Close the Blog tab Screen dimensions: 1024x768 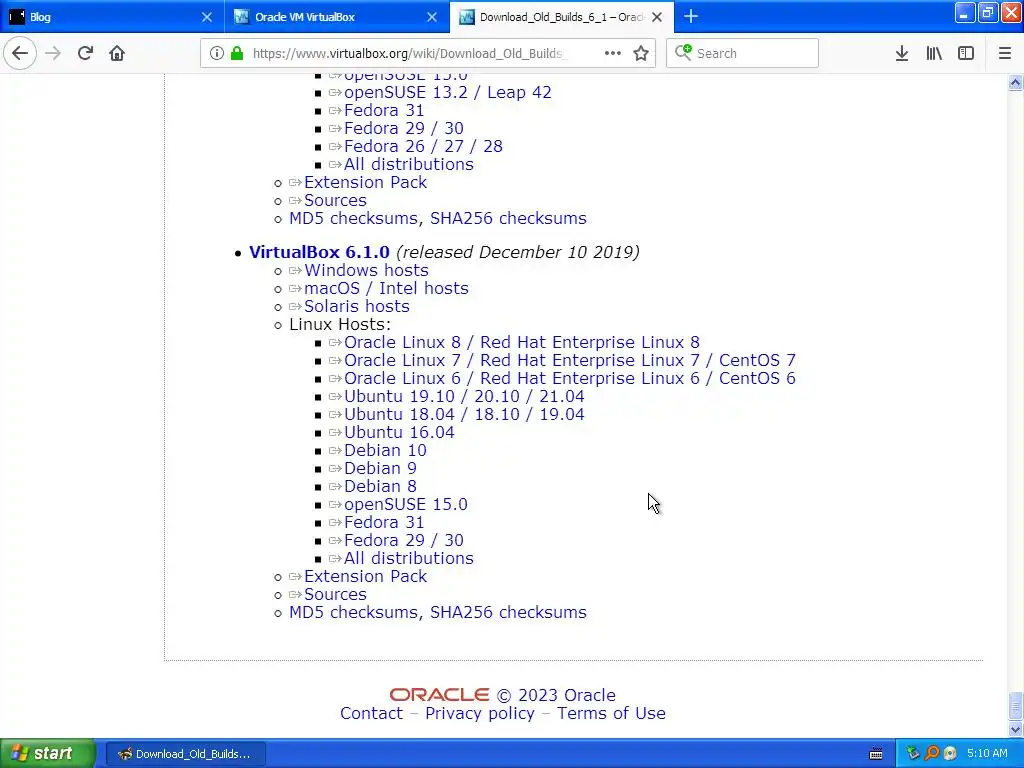click(206, 17)
